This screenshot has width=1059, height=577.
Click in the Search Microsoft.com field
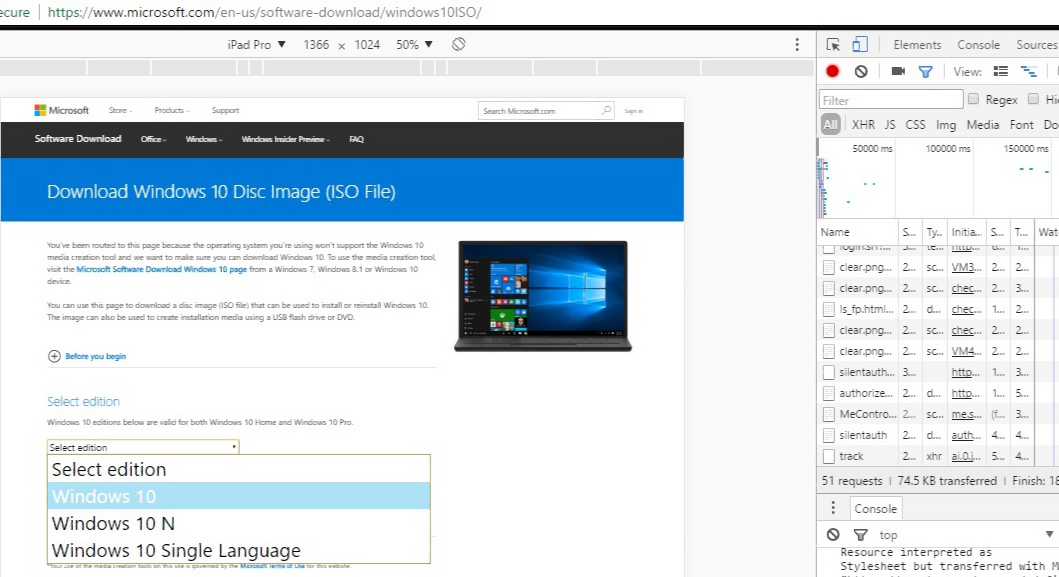[539, 110]
